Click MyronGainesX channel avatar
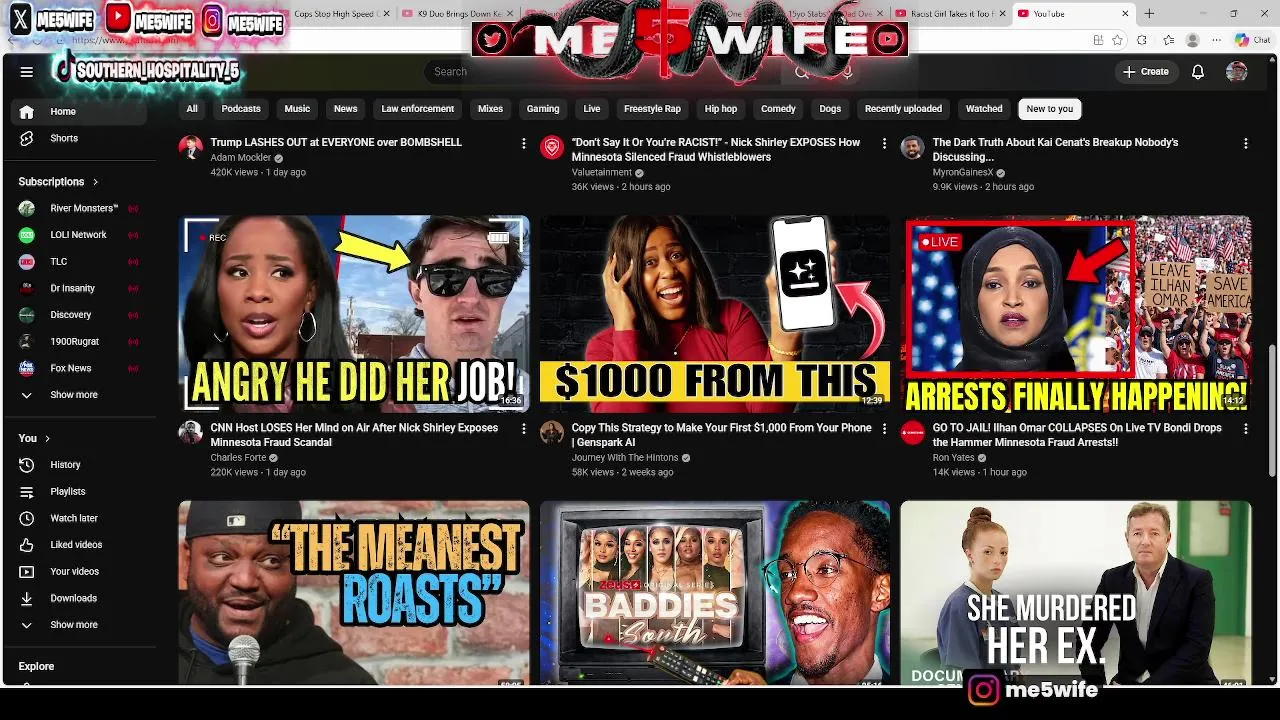Image resolution: width=1280 pixels, height=720 pixels. 912,148
